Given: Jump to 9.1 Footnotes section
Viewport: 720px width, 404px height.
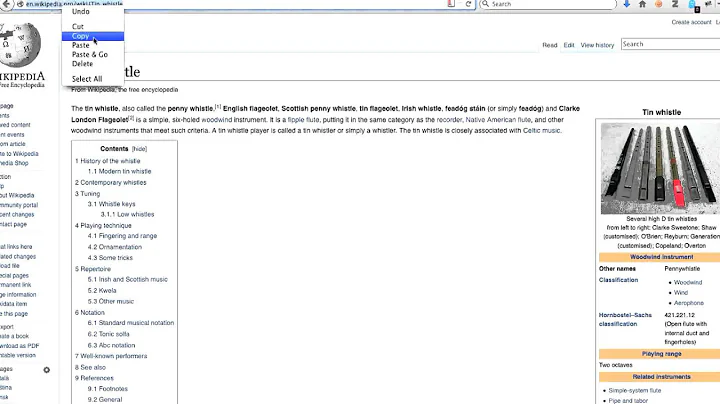Looking at the screenshot, I should [108, 388].
